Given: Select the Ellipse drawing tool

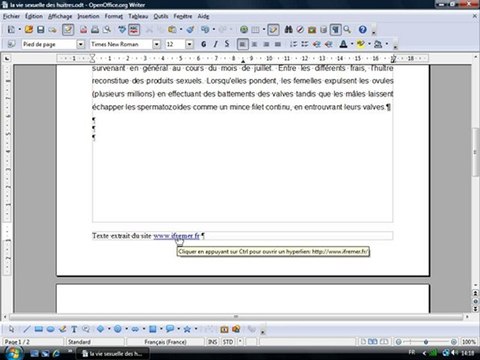Looking at the screenshot, I should [51, 329].
